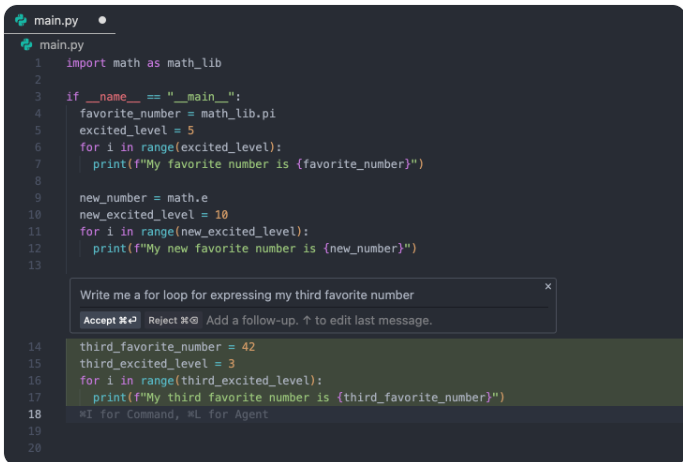Click the value 42 in the suggested code
The width and height of the screenshot is (683, 462).
click(x=249, y=347)
